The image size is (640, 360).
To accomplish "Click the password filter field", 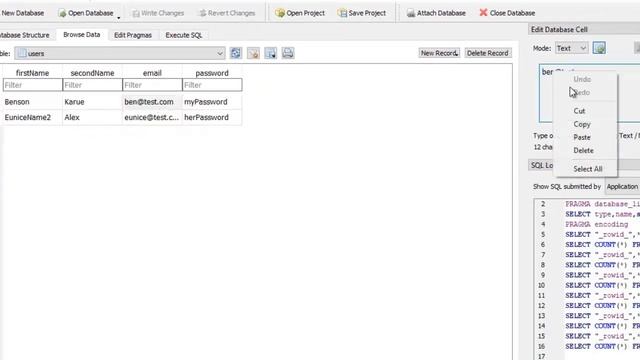I will (x=212, y=85).
